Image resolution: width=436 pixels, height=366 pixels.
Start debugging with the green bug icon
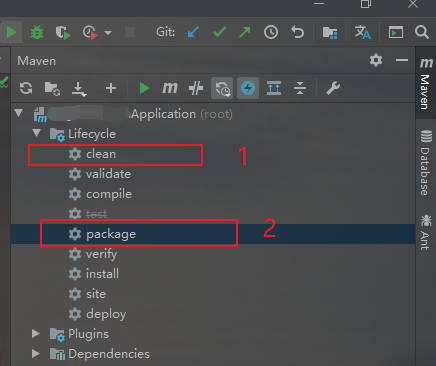tap(37, 32)
